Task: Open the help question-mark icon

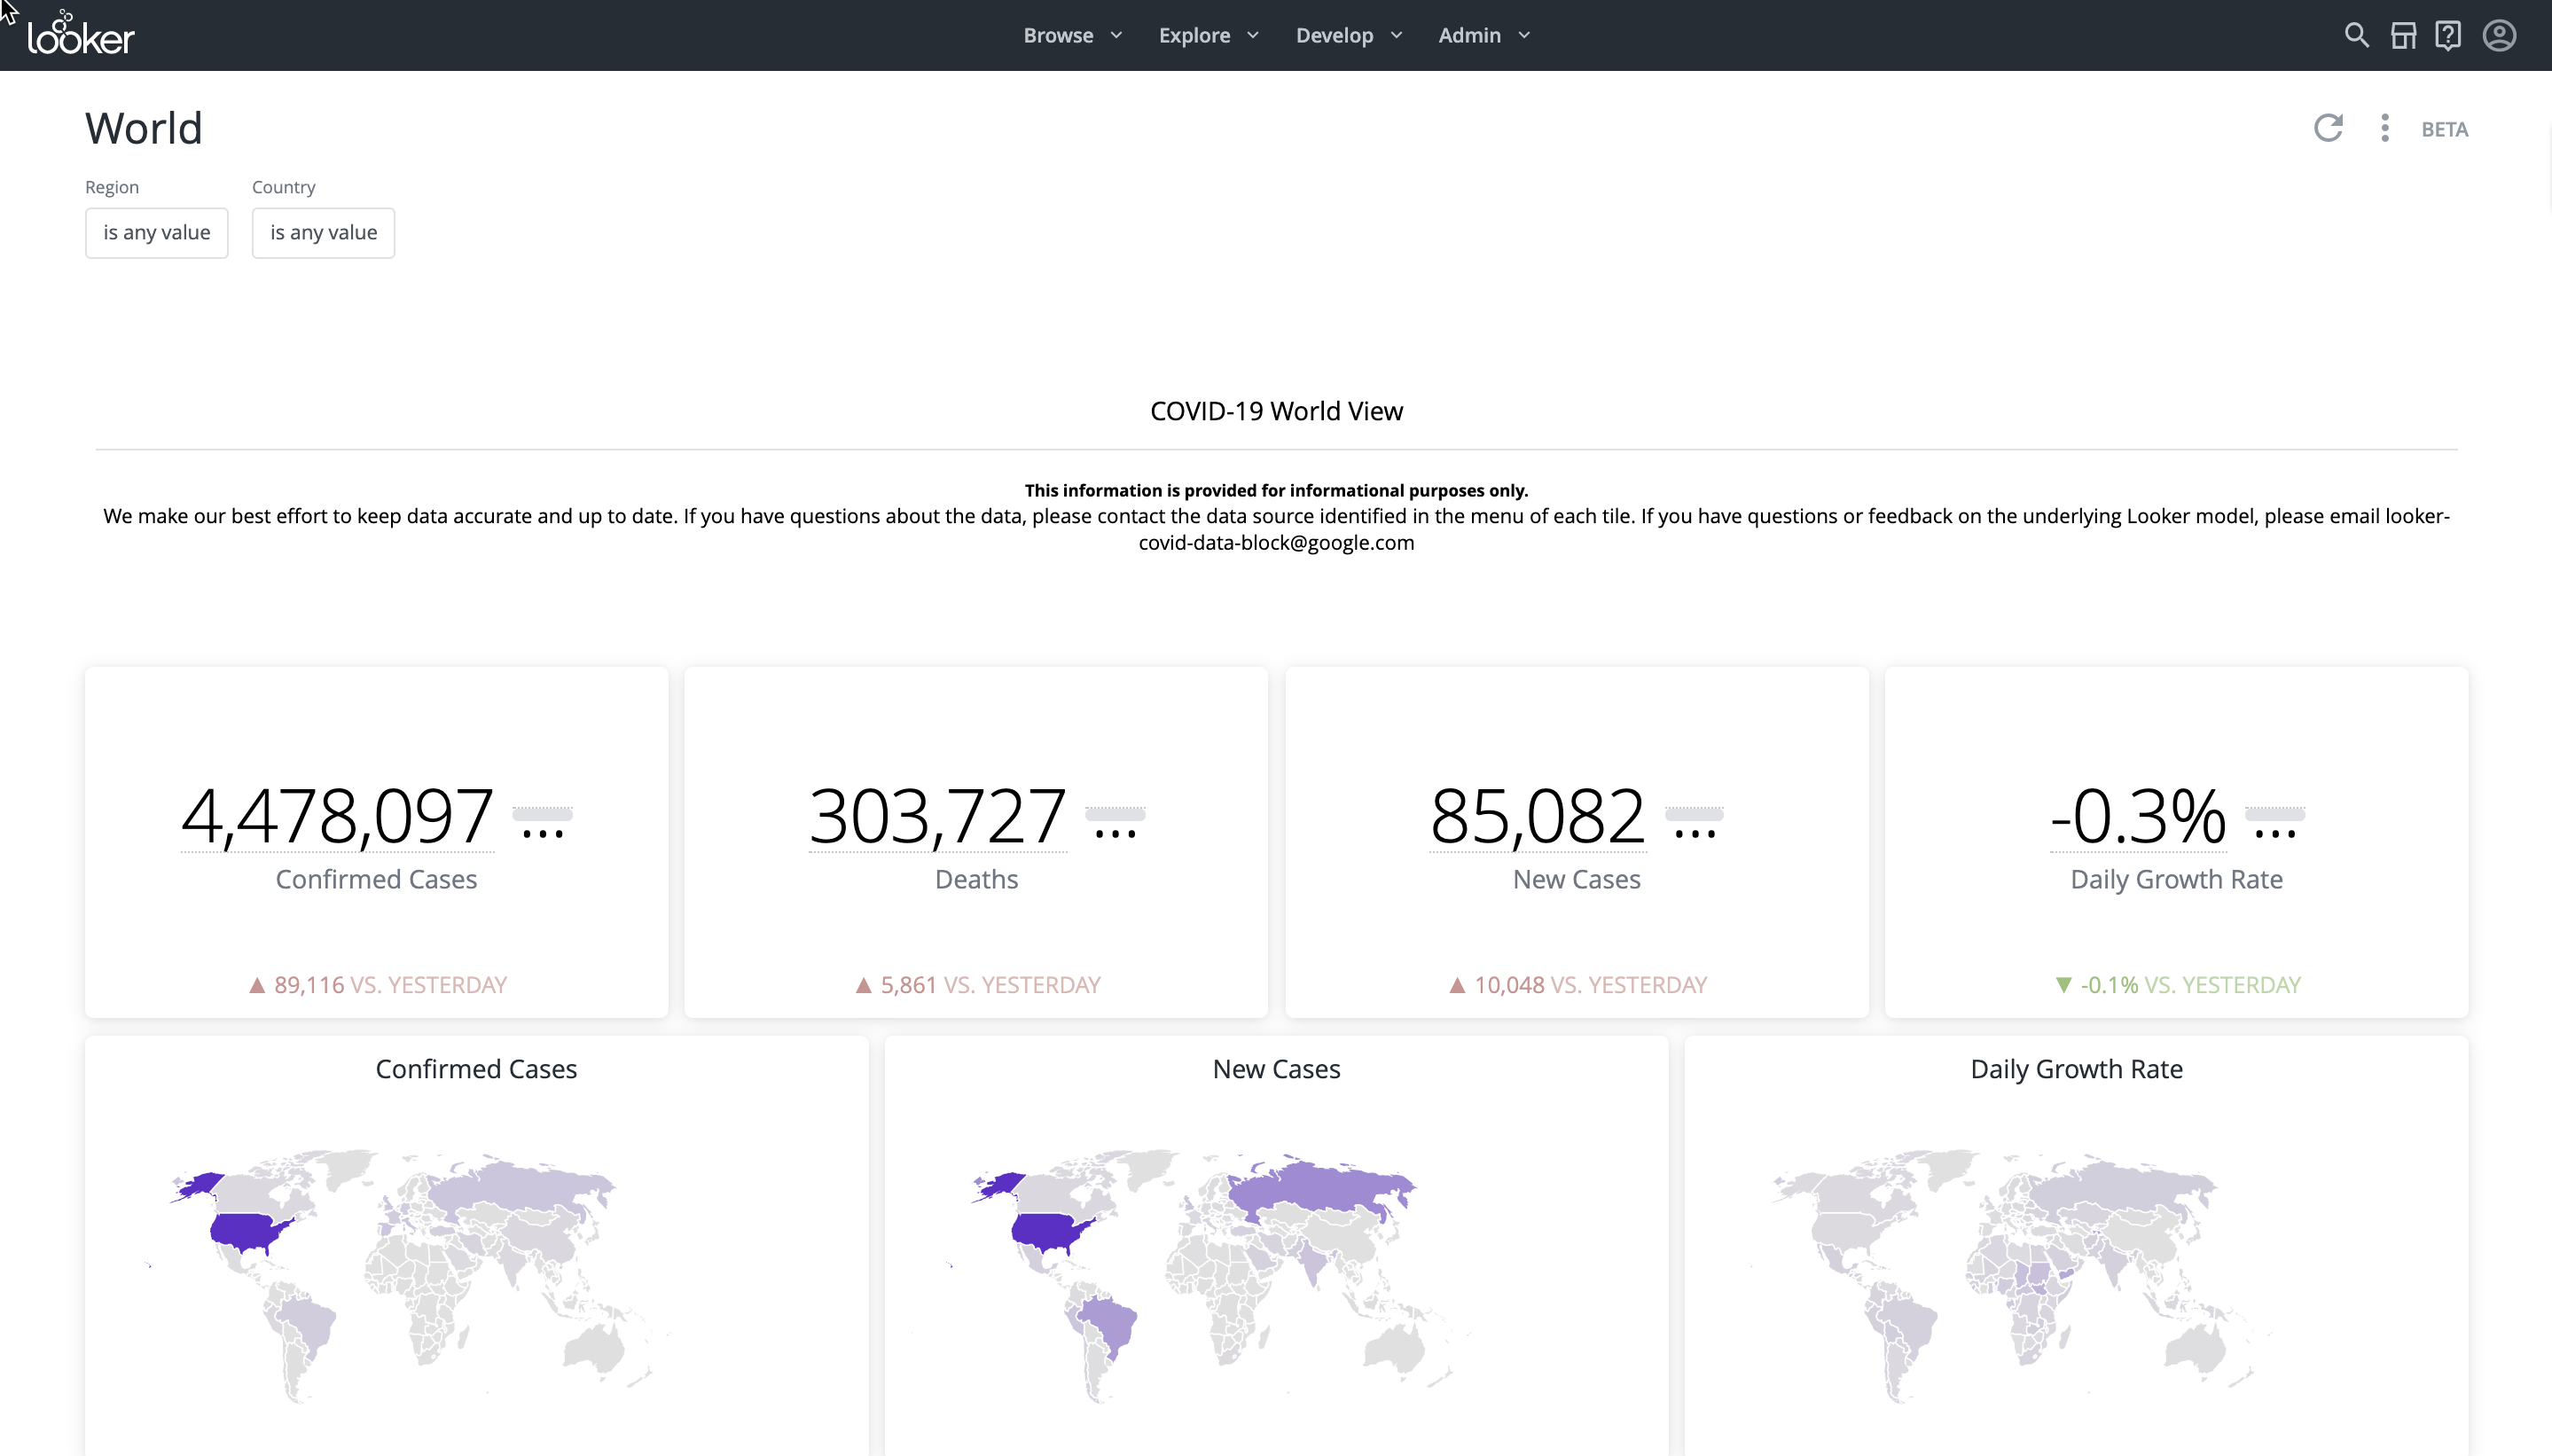Action: 2448,35
